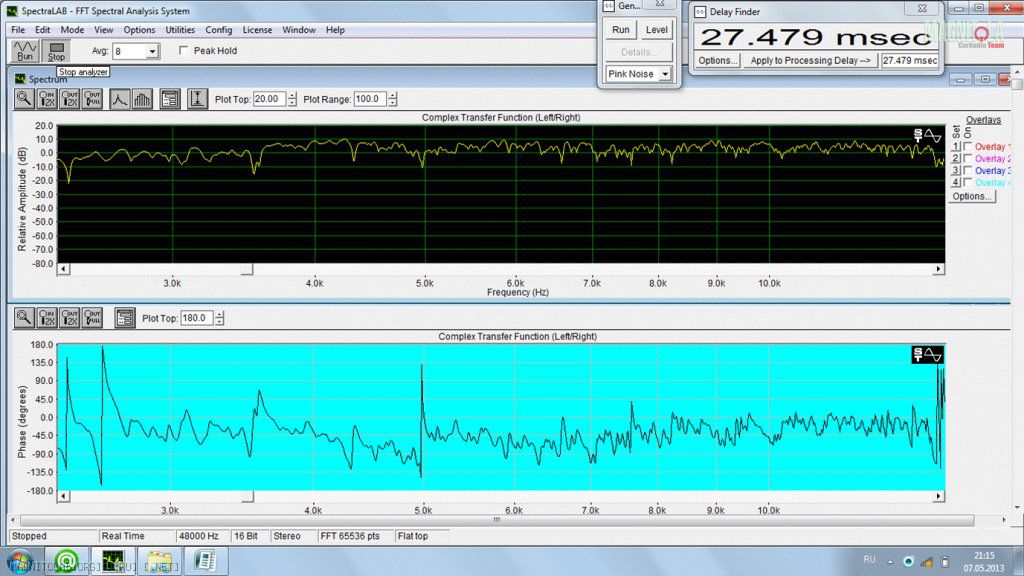
Task: Click the spectrum plot horizontal scrollbar thumb
Action: tap(246, 269)
